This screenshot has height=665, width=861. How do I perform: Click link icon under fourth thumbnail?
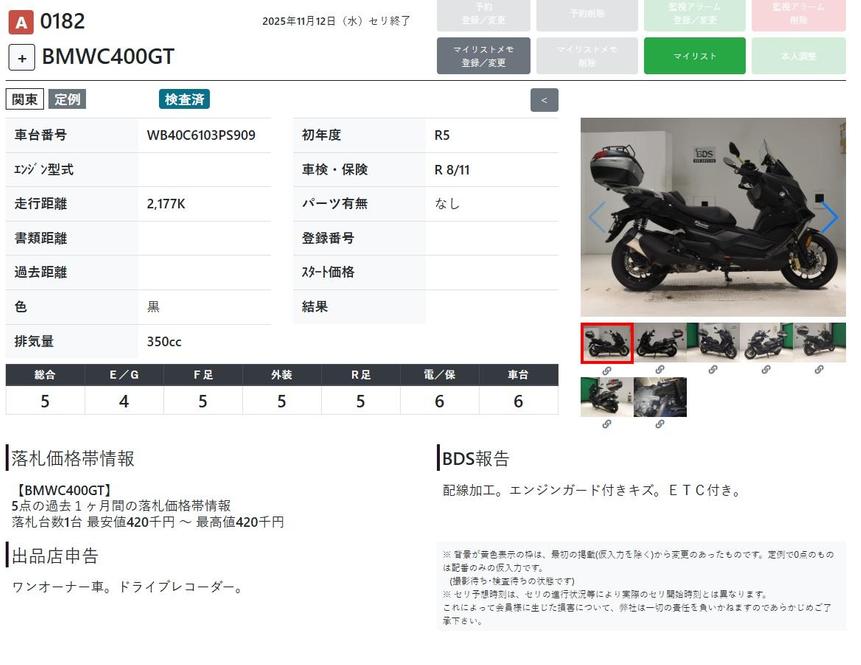766,370
